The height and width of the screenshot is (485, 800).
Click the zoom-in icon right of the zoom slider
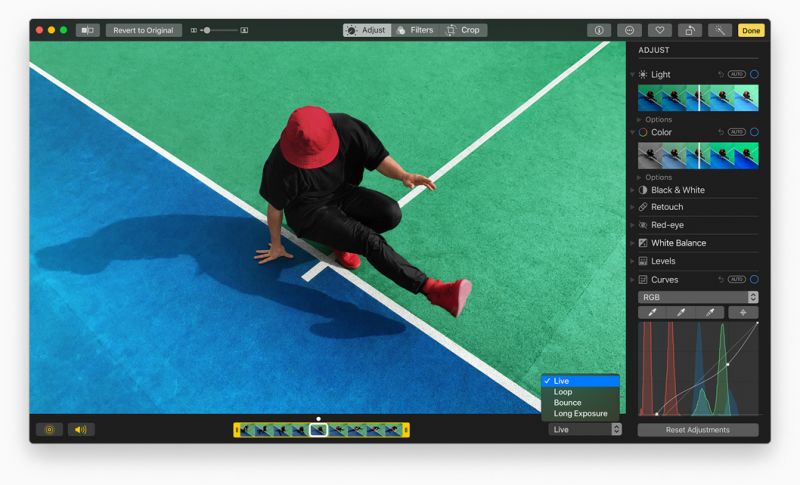244,30
